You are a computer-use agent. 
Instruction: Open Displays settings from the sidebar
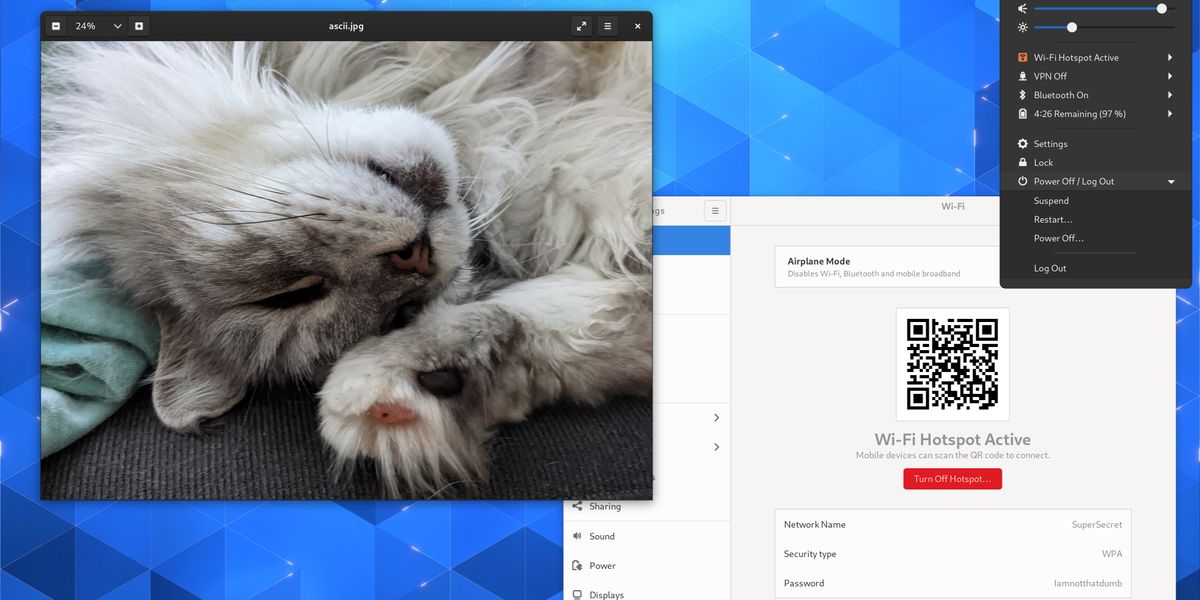click(604, 593)
